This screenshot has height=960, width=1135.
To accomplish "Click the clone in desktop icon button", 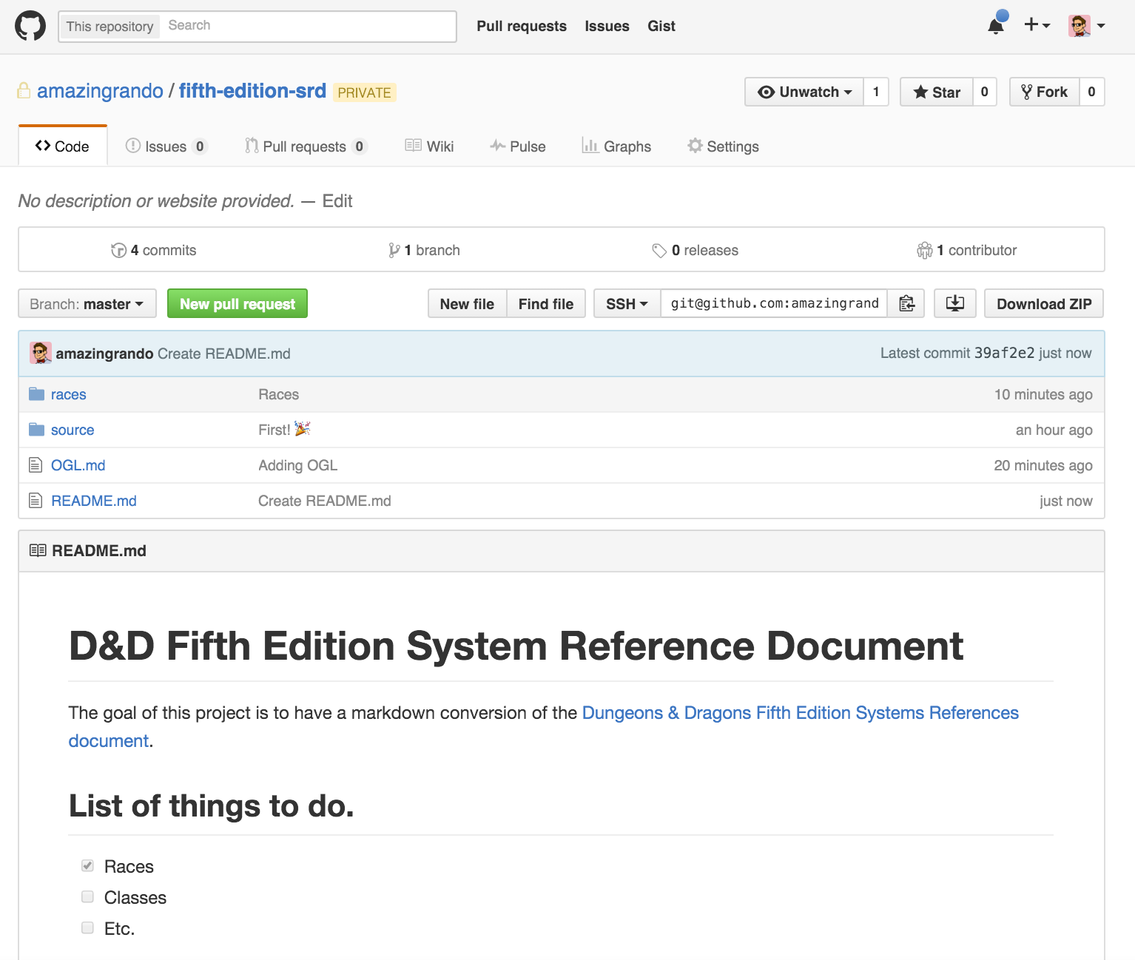I will [x=955, y=304].
